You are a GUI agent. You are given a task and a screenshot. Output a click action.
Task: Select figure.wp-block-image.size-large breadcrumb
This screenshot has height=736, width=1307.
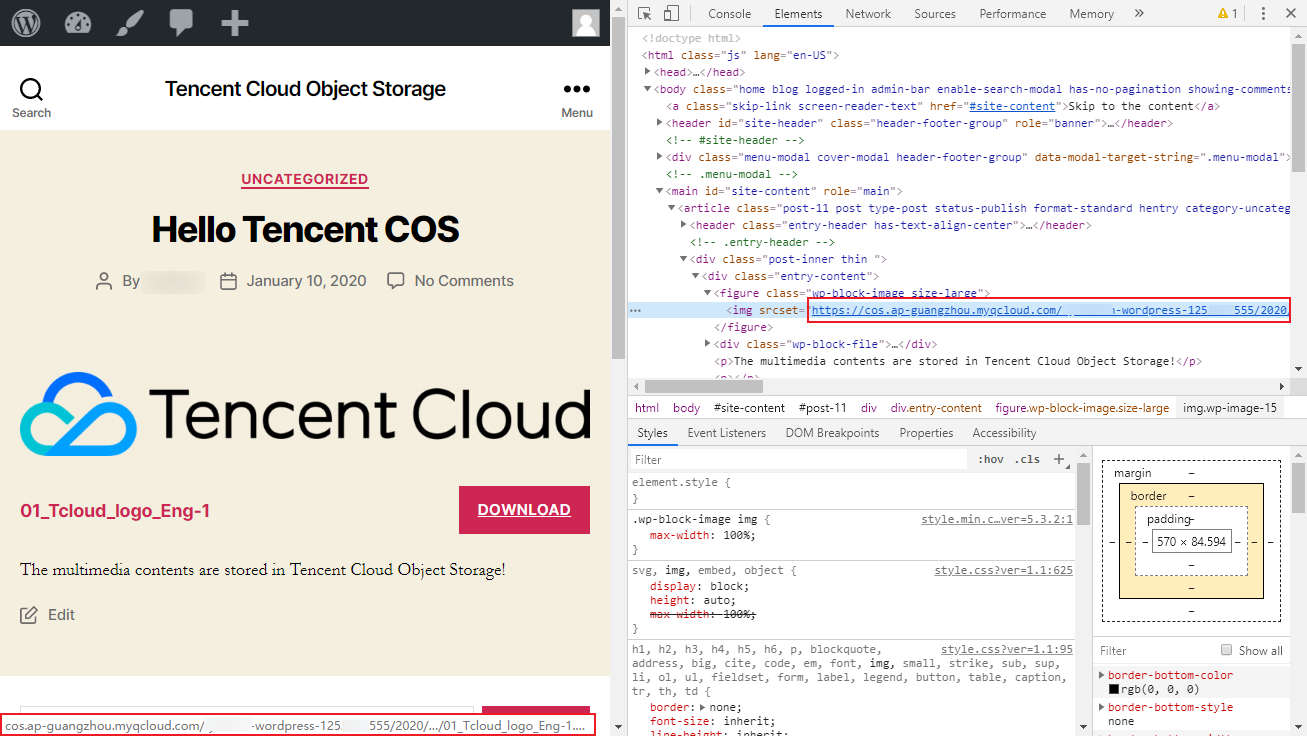tap(1082, 408)
